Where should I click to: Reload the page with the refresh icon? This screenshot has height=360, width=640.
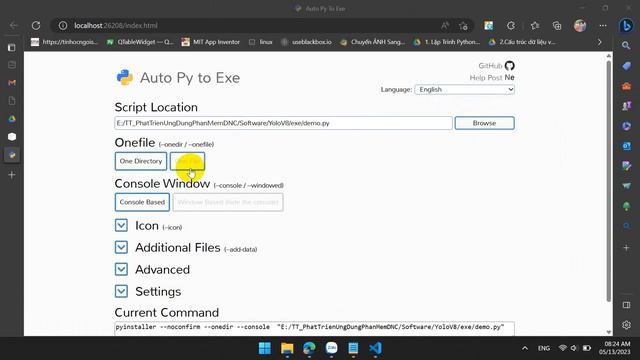pos(36,25)
